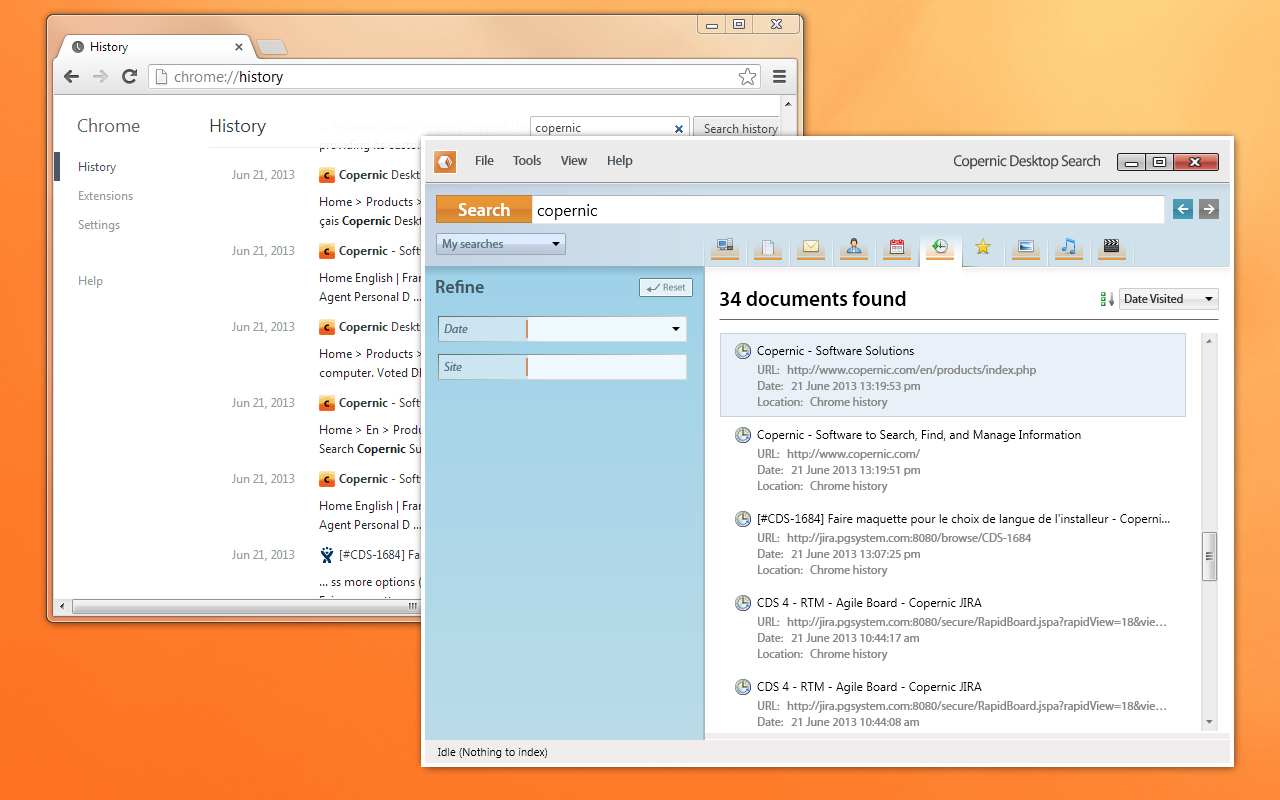This screenshot has width=1280, height=800.
Task: Select the Calendar category icon
Action: pos(897,247)
